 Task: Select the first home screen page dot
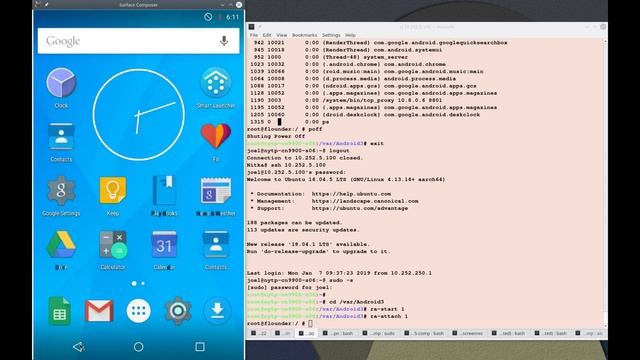coord(134,283)
